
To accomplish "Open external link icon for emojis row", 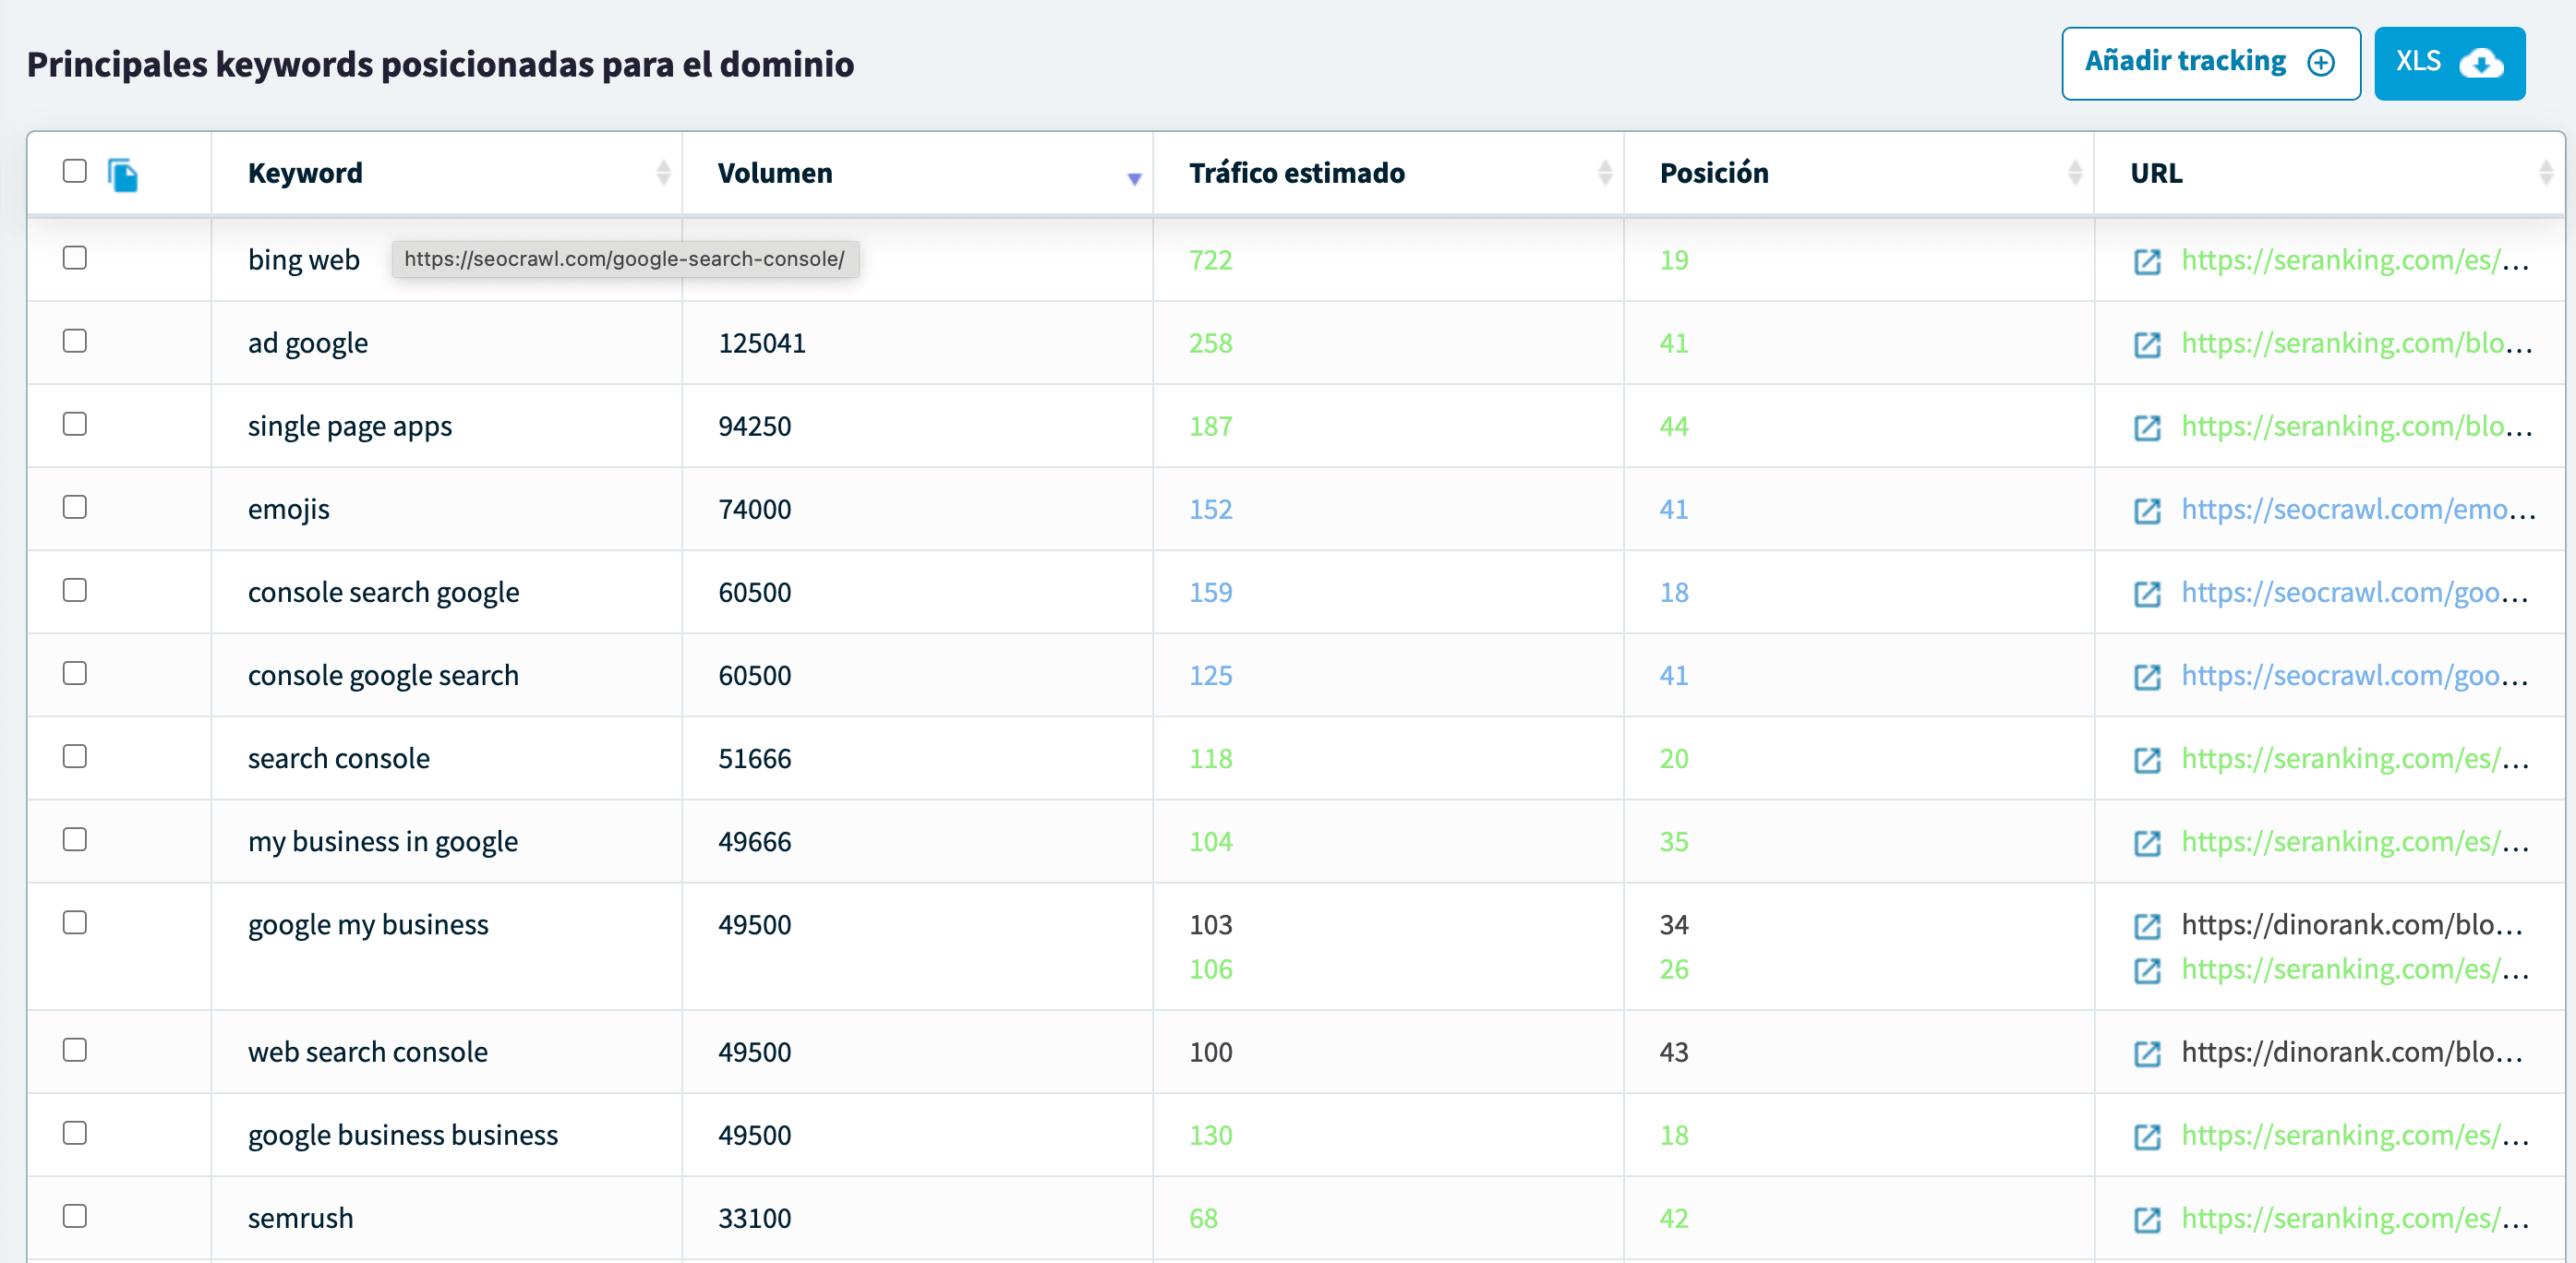I will (x=2147, y=511).
